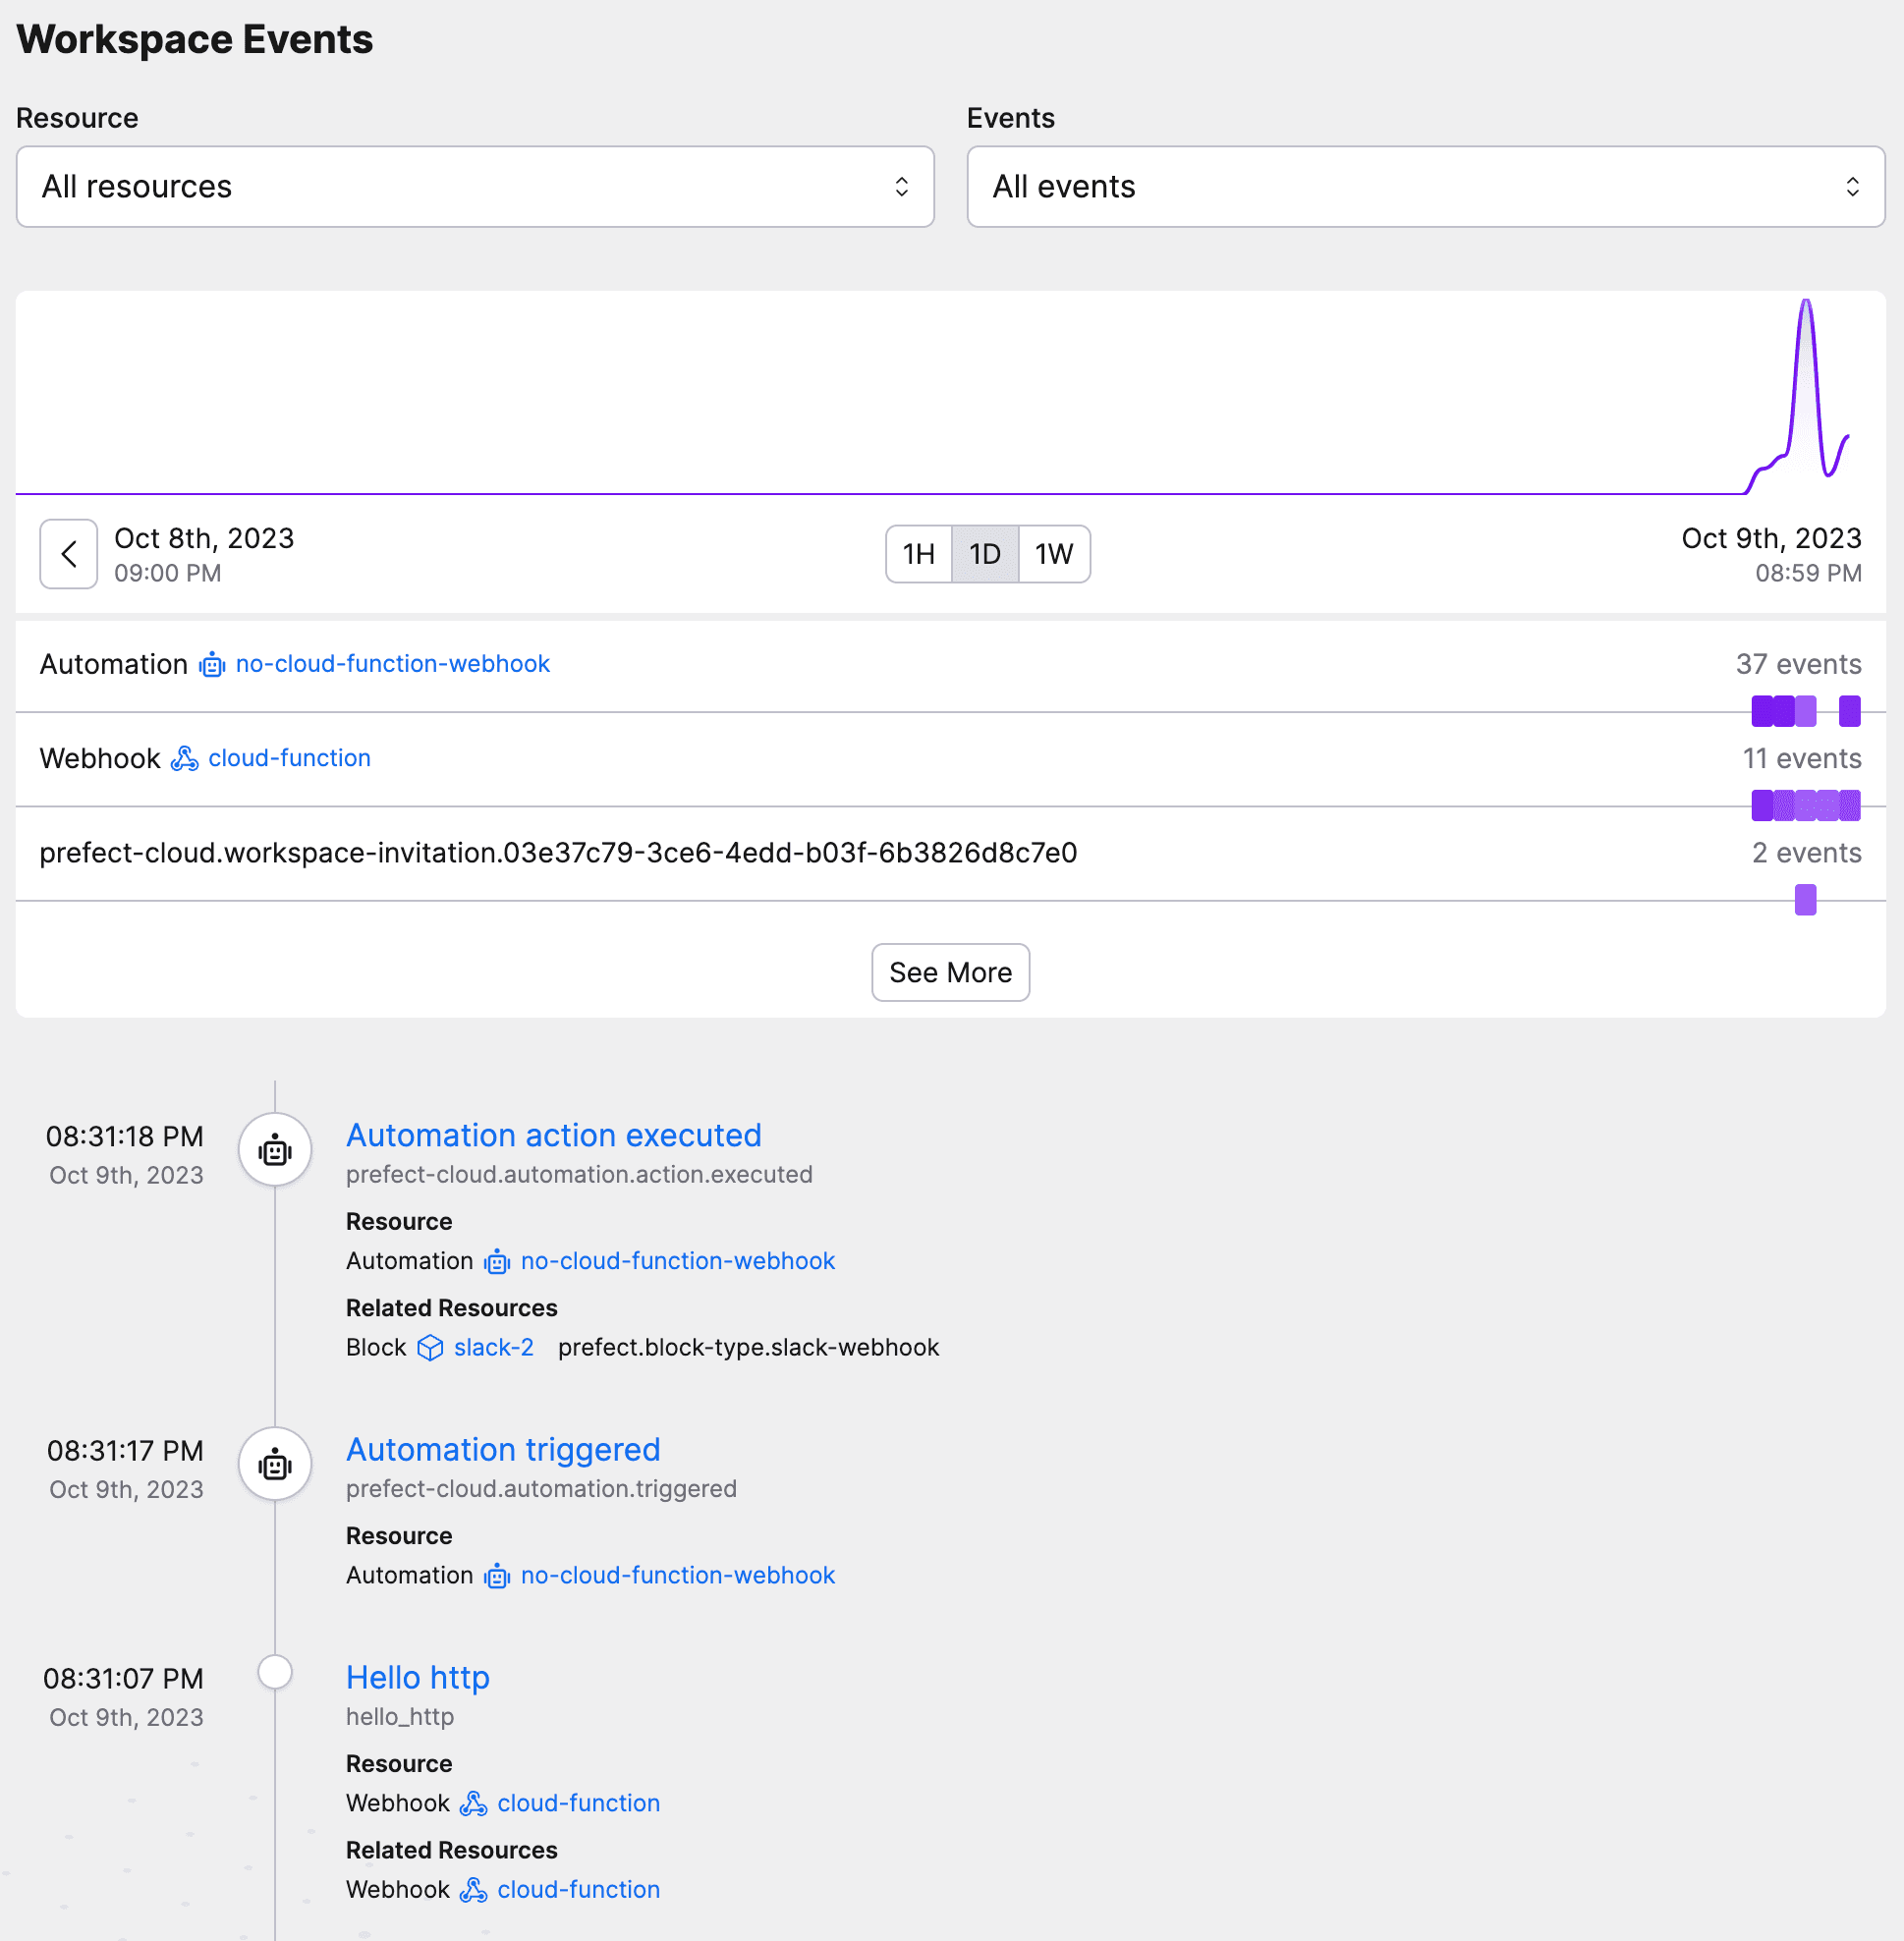Click webhook icon in 11 events row

184,758
